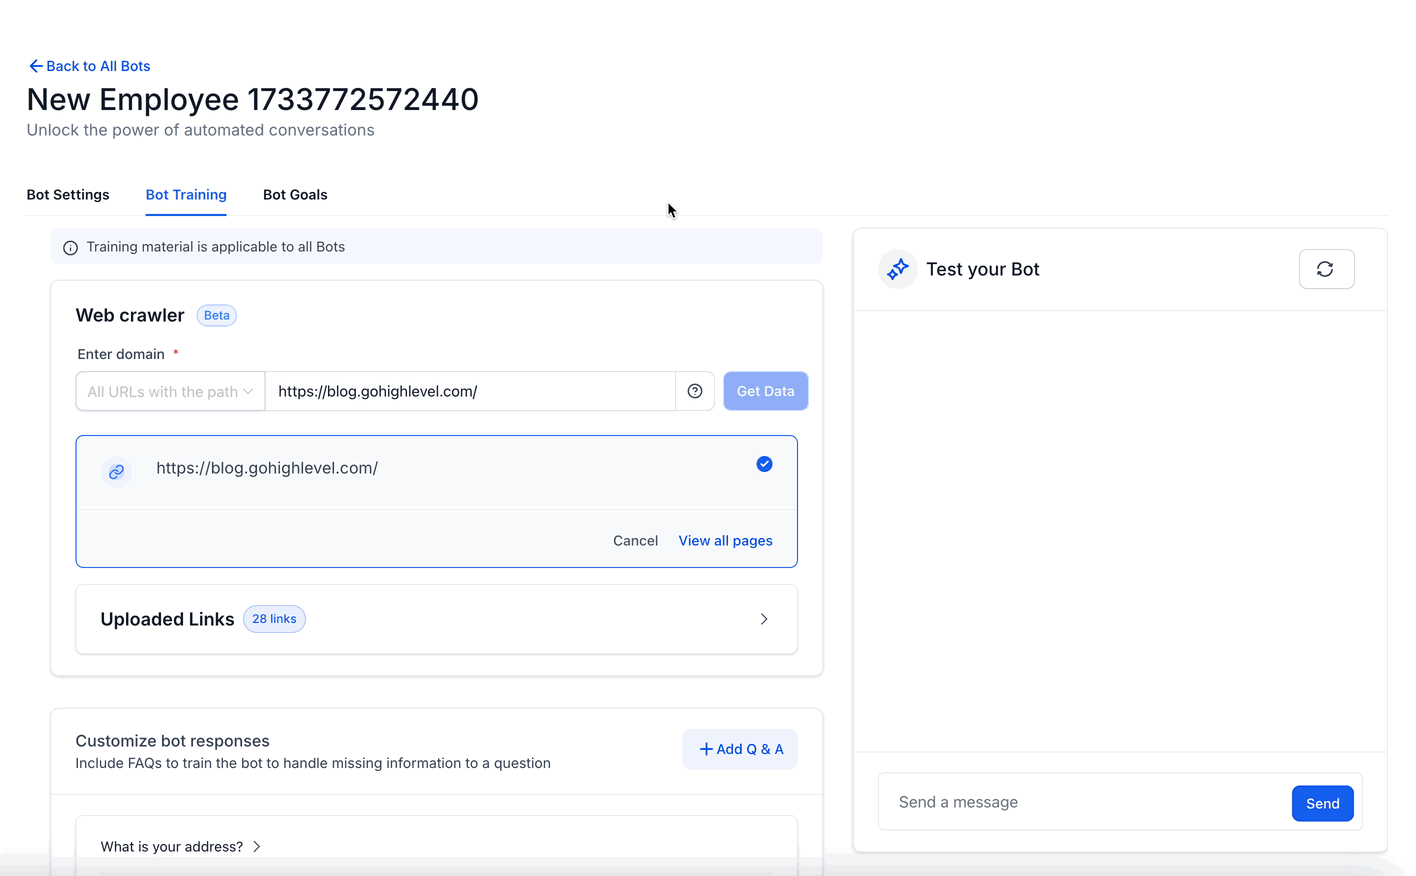Uncheck the blog.gohighlevel.com selection checkmark

(764, 464)
